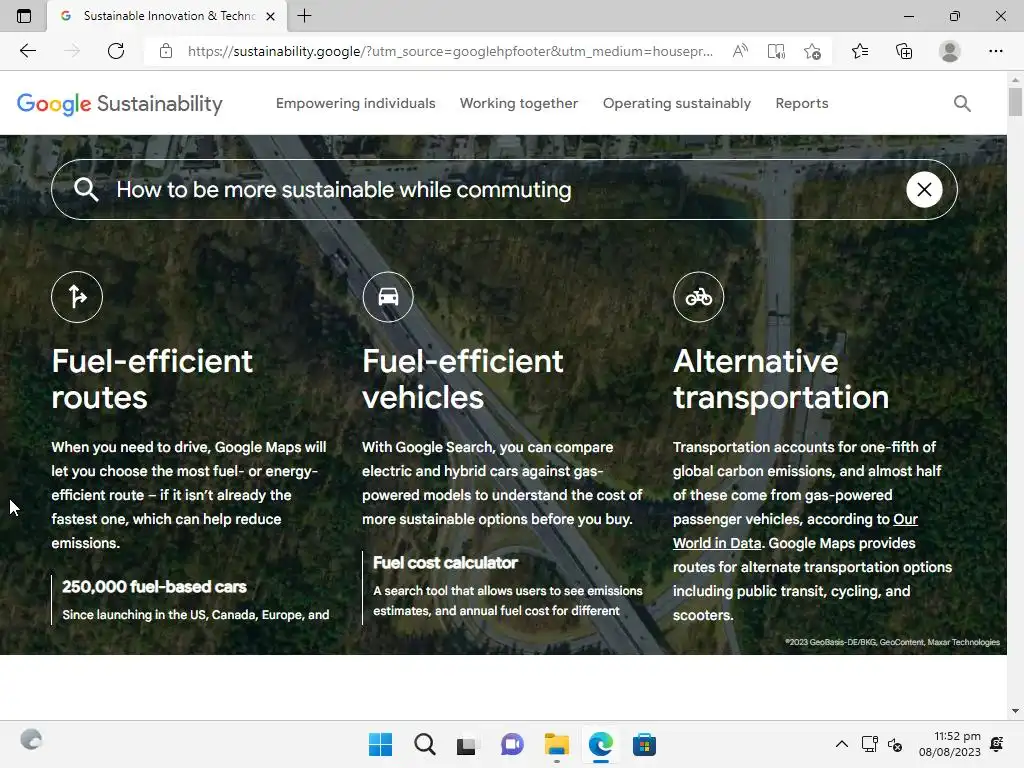Click the Fuel-efficient vehicles heading
The width and height of the screenshot is (1024, 768).
[x=462, y=379]
